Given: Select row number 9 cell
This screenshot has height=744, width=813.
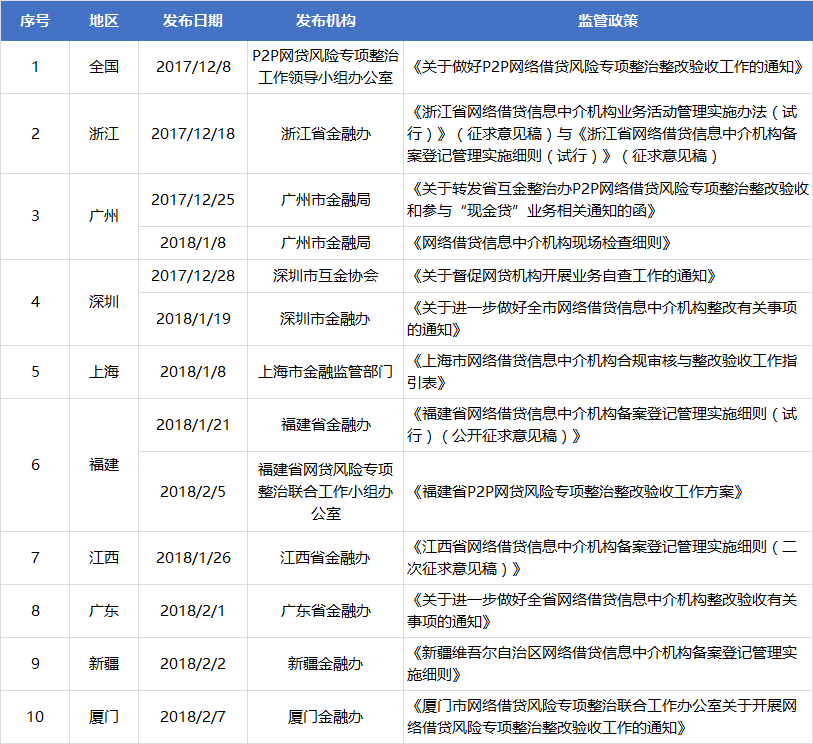Looking at the screenshot, I should point(35,663).
